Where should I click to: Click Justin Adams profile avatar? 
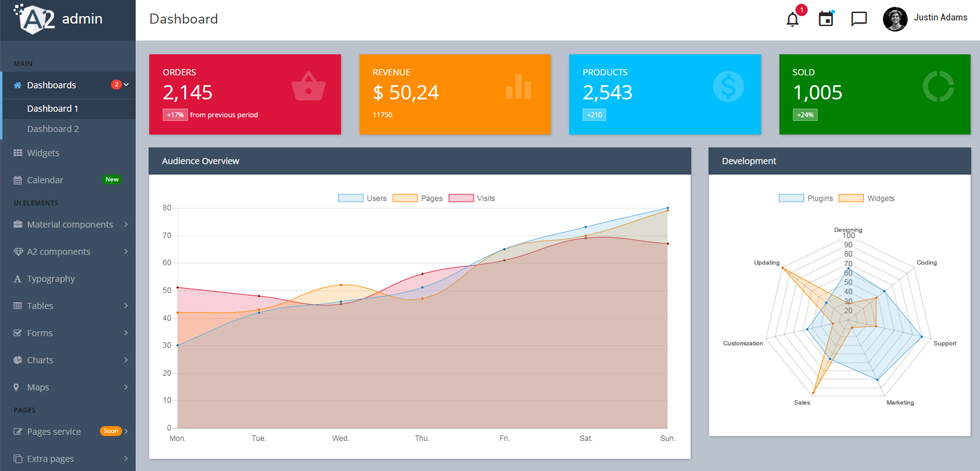[894, 19]
